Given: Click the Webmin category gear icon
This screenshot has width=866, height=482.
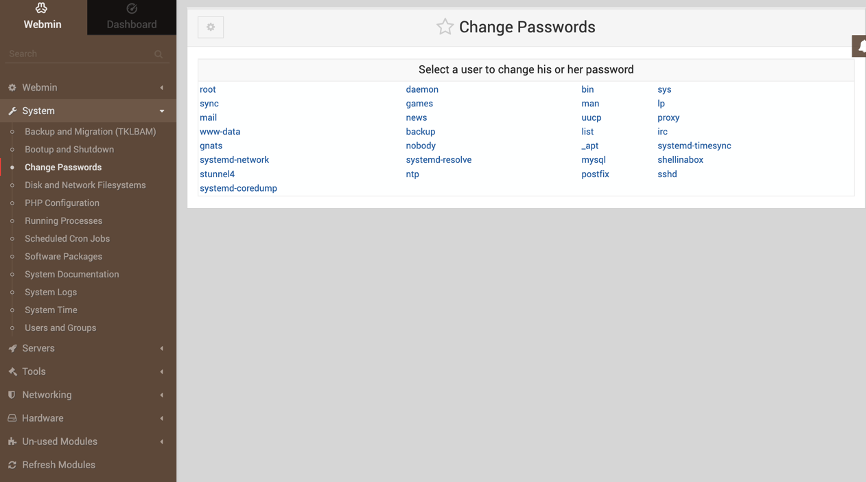Looking at the screenshot, I should [12, 87].
